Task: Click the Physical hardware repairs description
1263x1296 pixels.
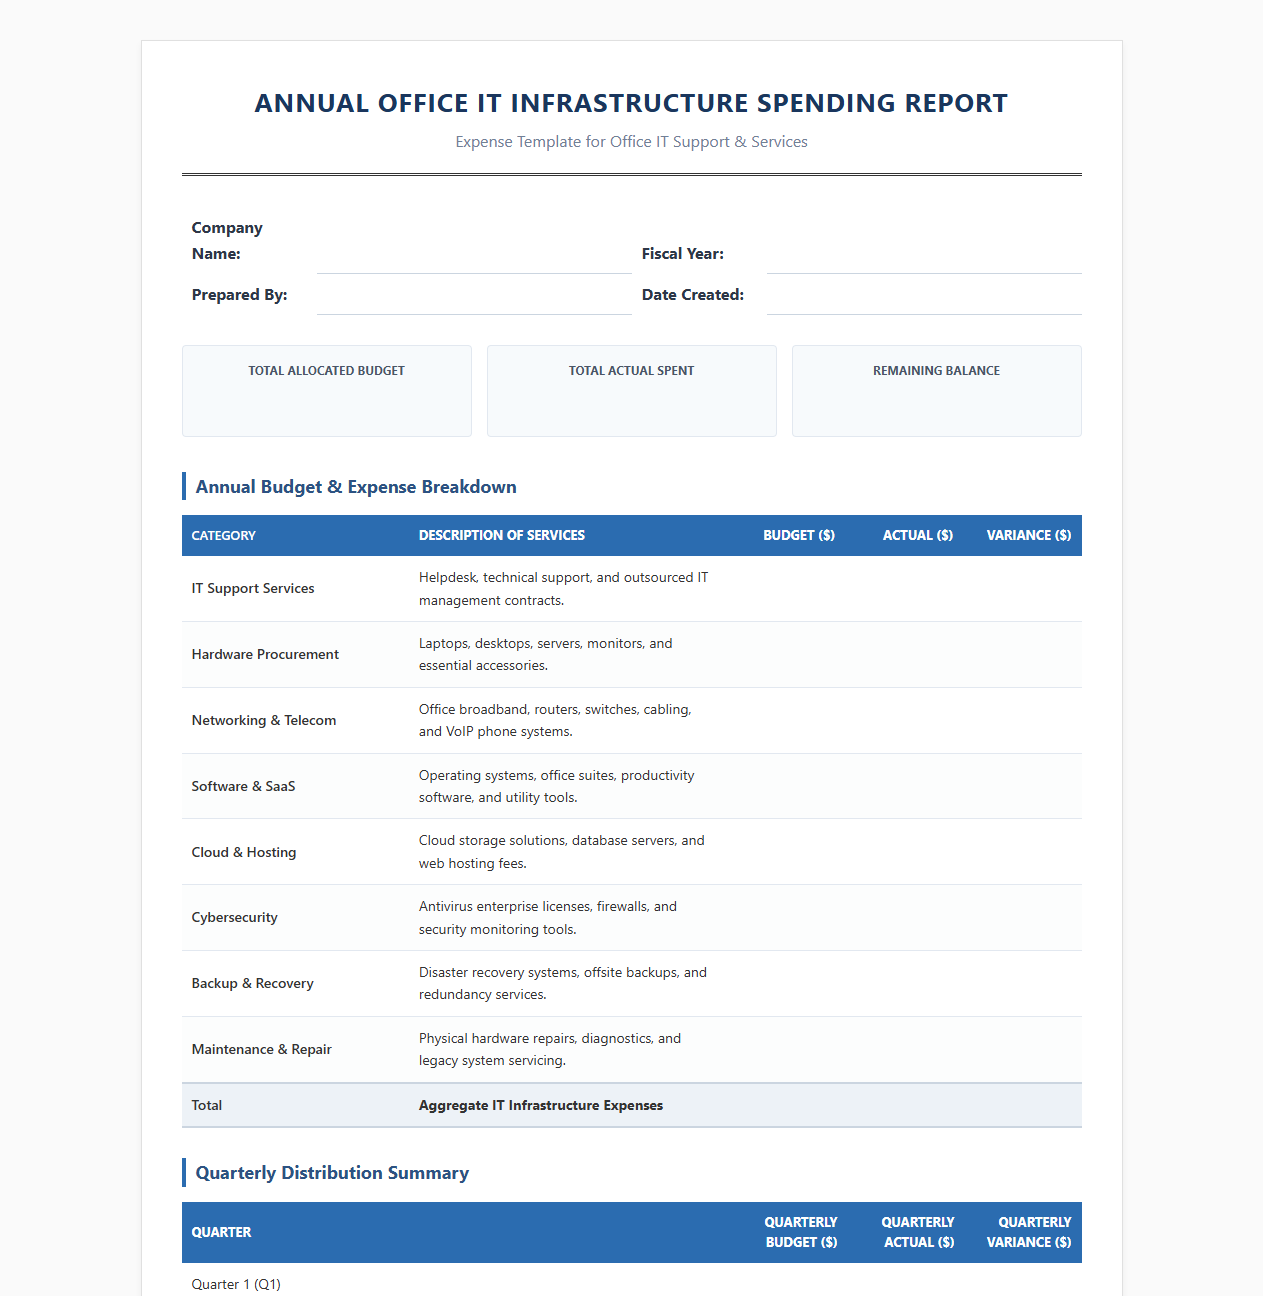Action: click(550, 1050)
